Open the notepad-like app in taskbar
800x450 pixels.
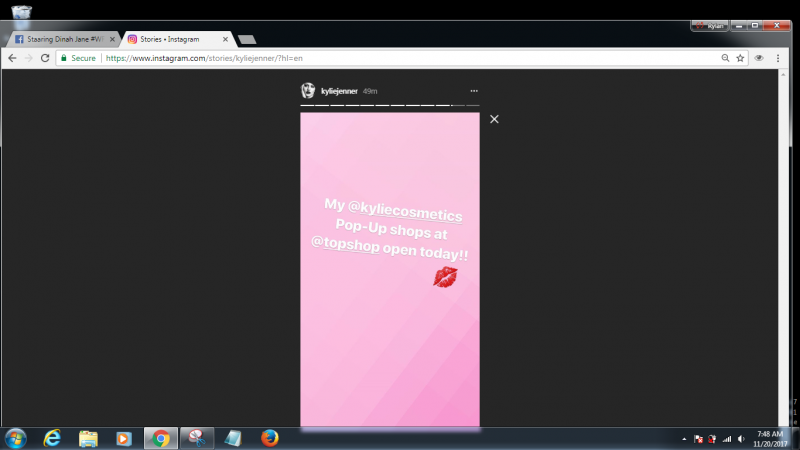point(233,438)
